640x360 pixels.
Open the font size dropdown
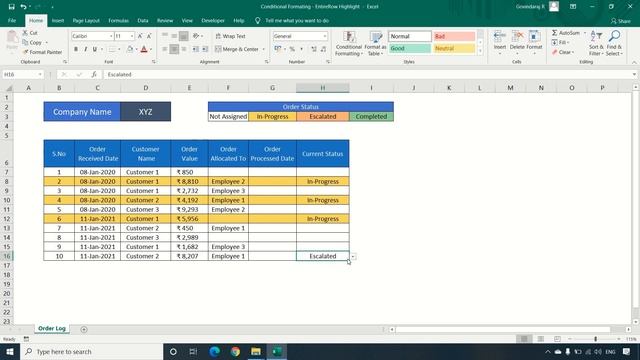132,36
